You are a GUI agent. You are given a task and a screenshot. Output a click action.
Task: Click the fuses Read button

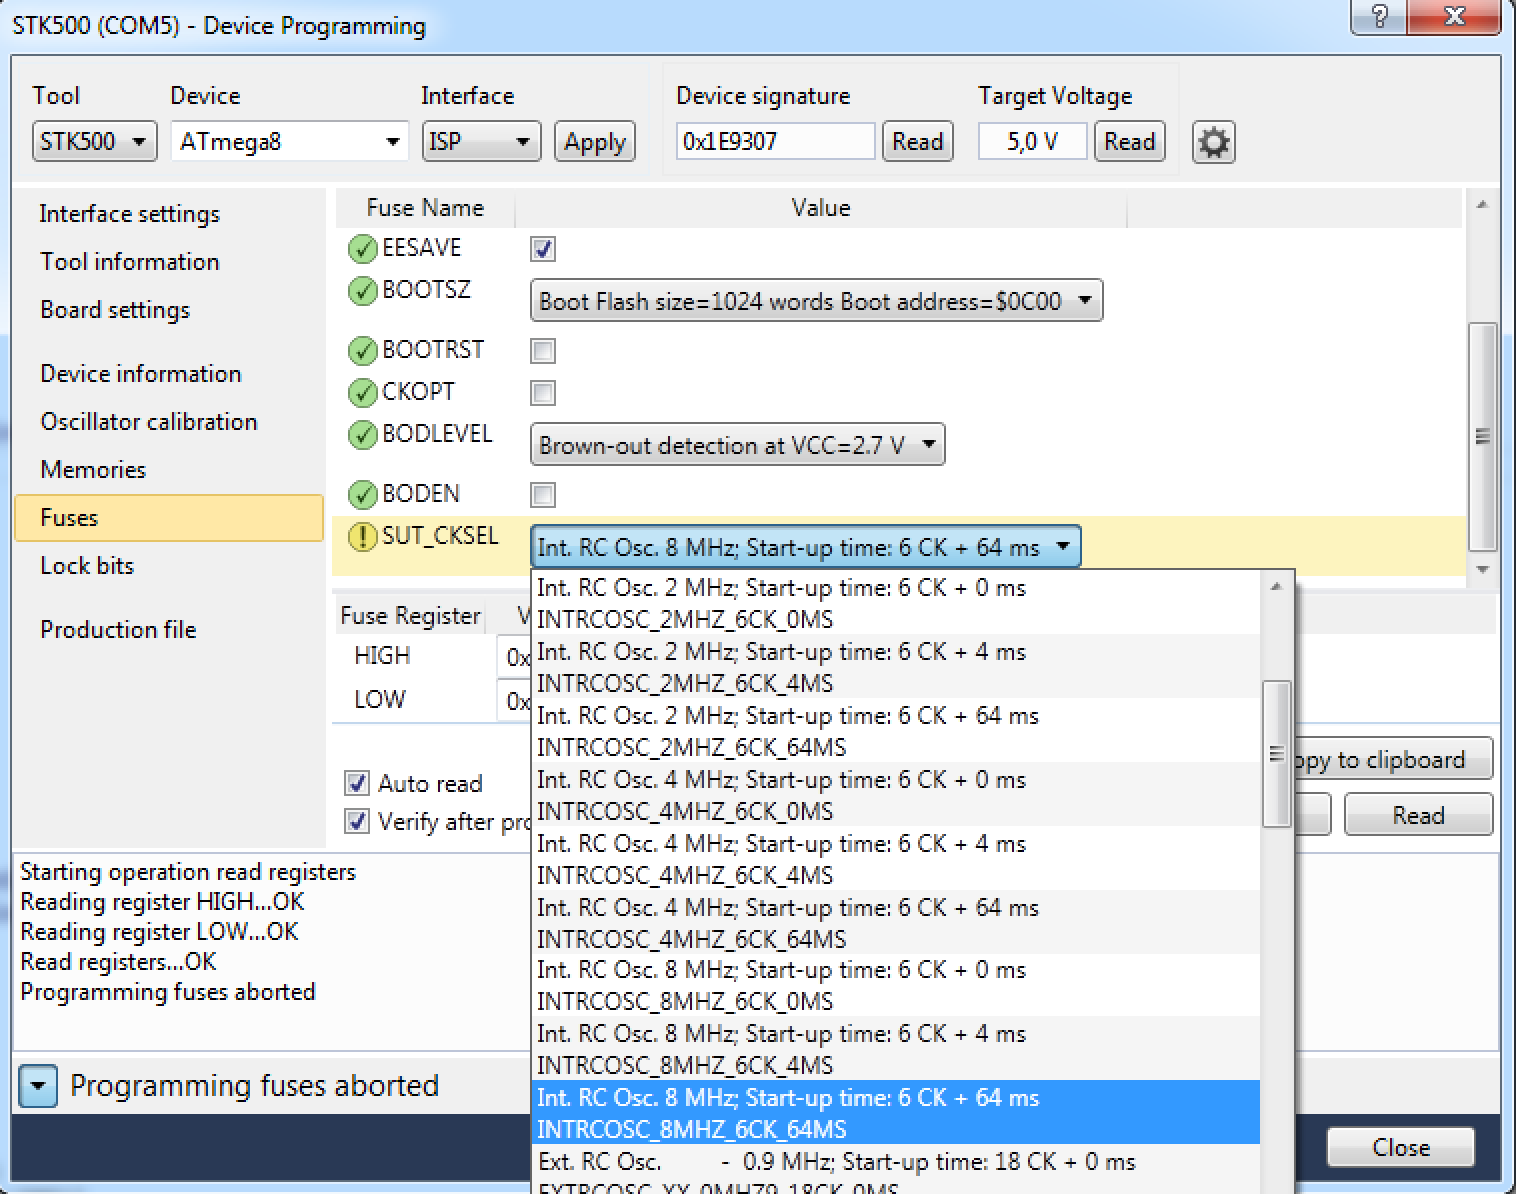click(1418, 815)
